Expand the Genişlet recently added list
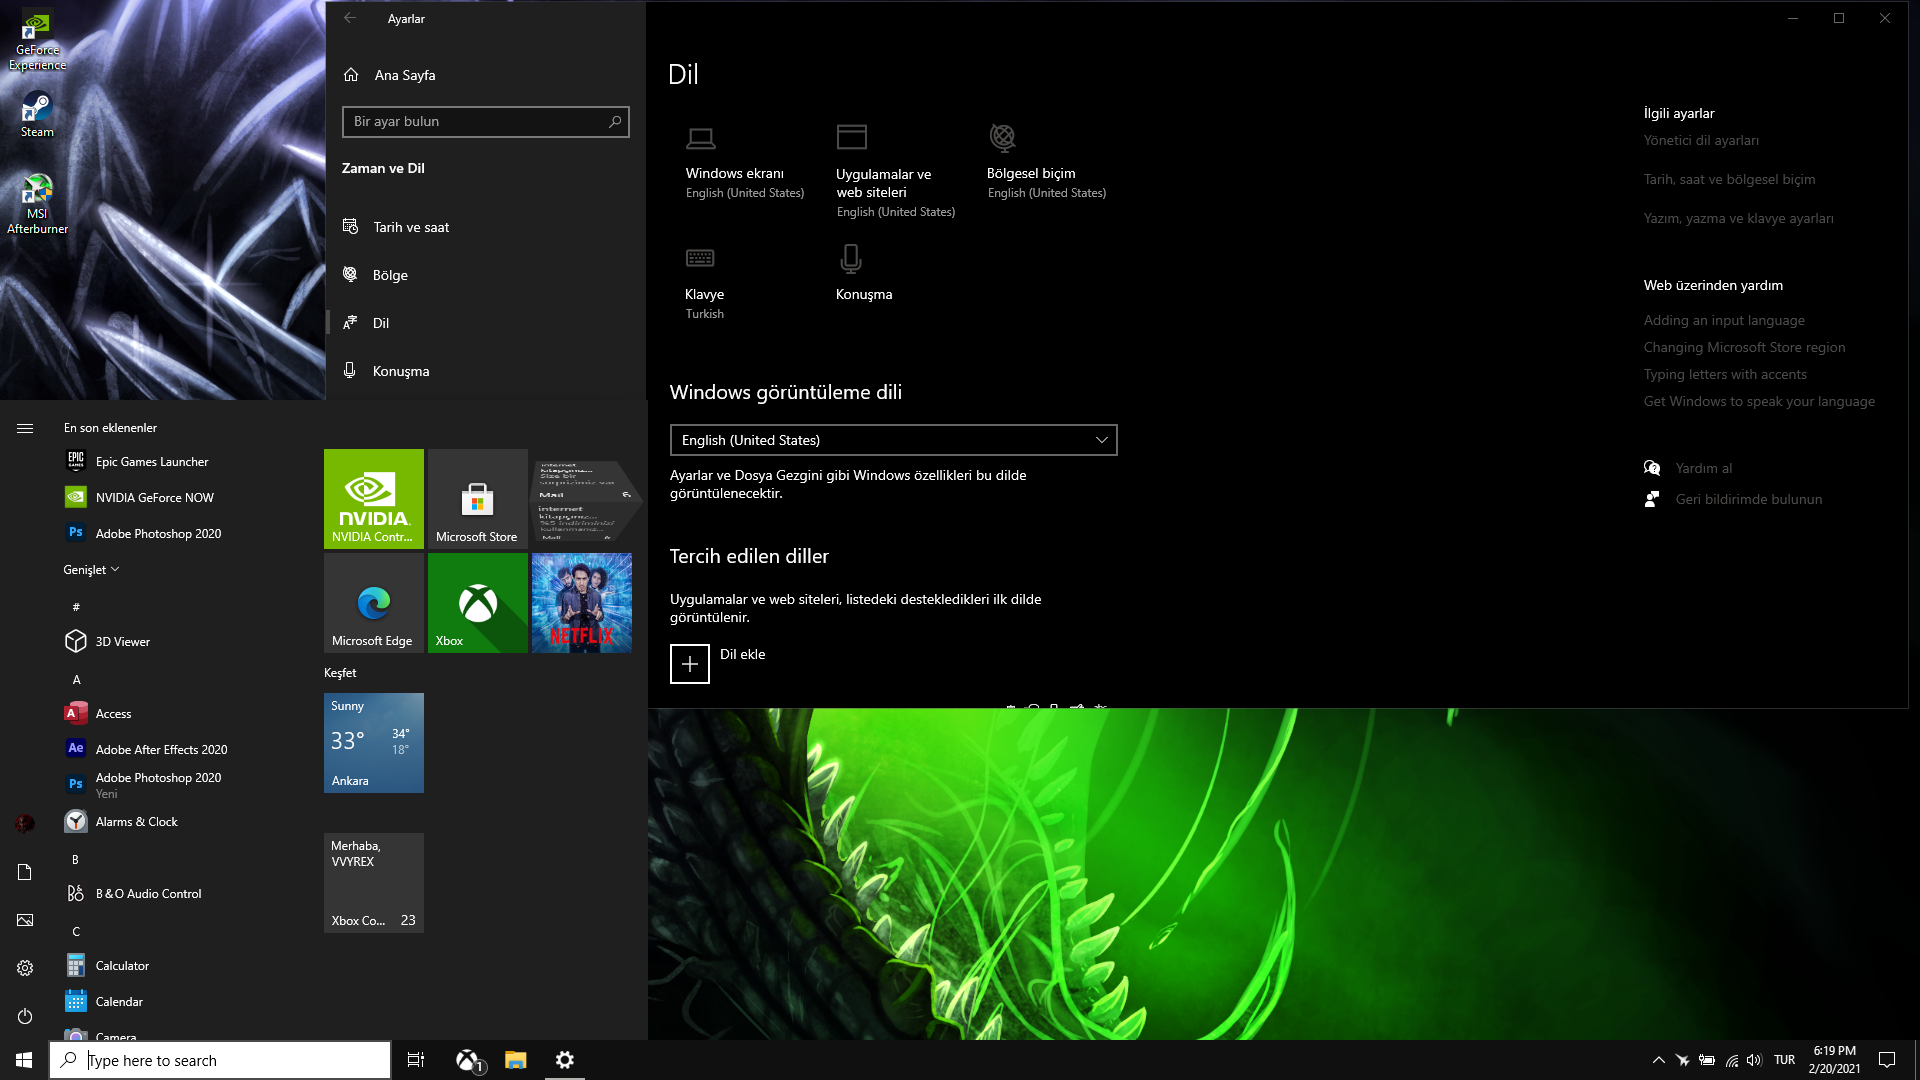The image size is (1920, 1080). point(91,570)
